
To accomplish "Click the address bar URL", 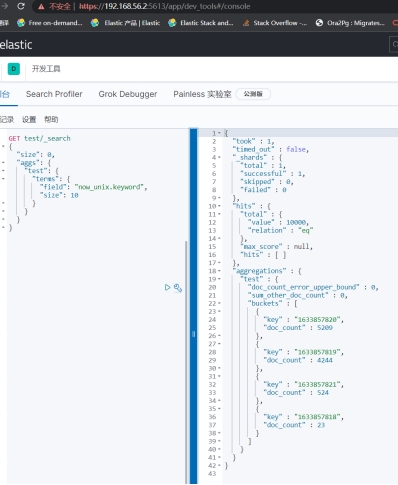I will click(x=164, y=6).
